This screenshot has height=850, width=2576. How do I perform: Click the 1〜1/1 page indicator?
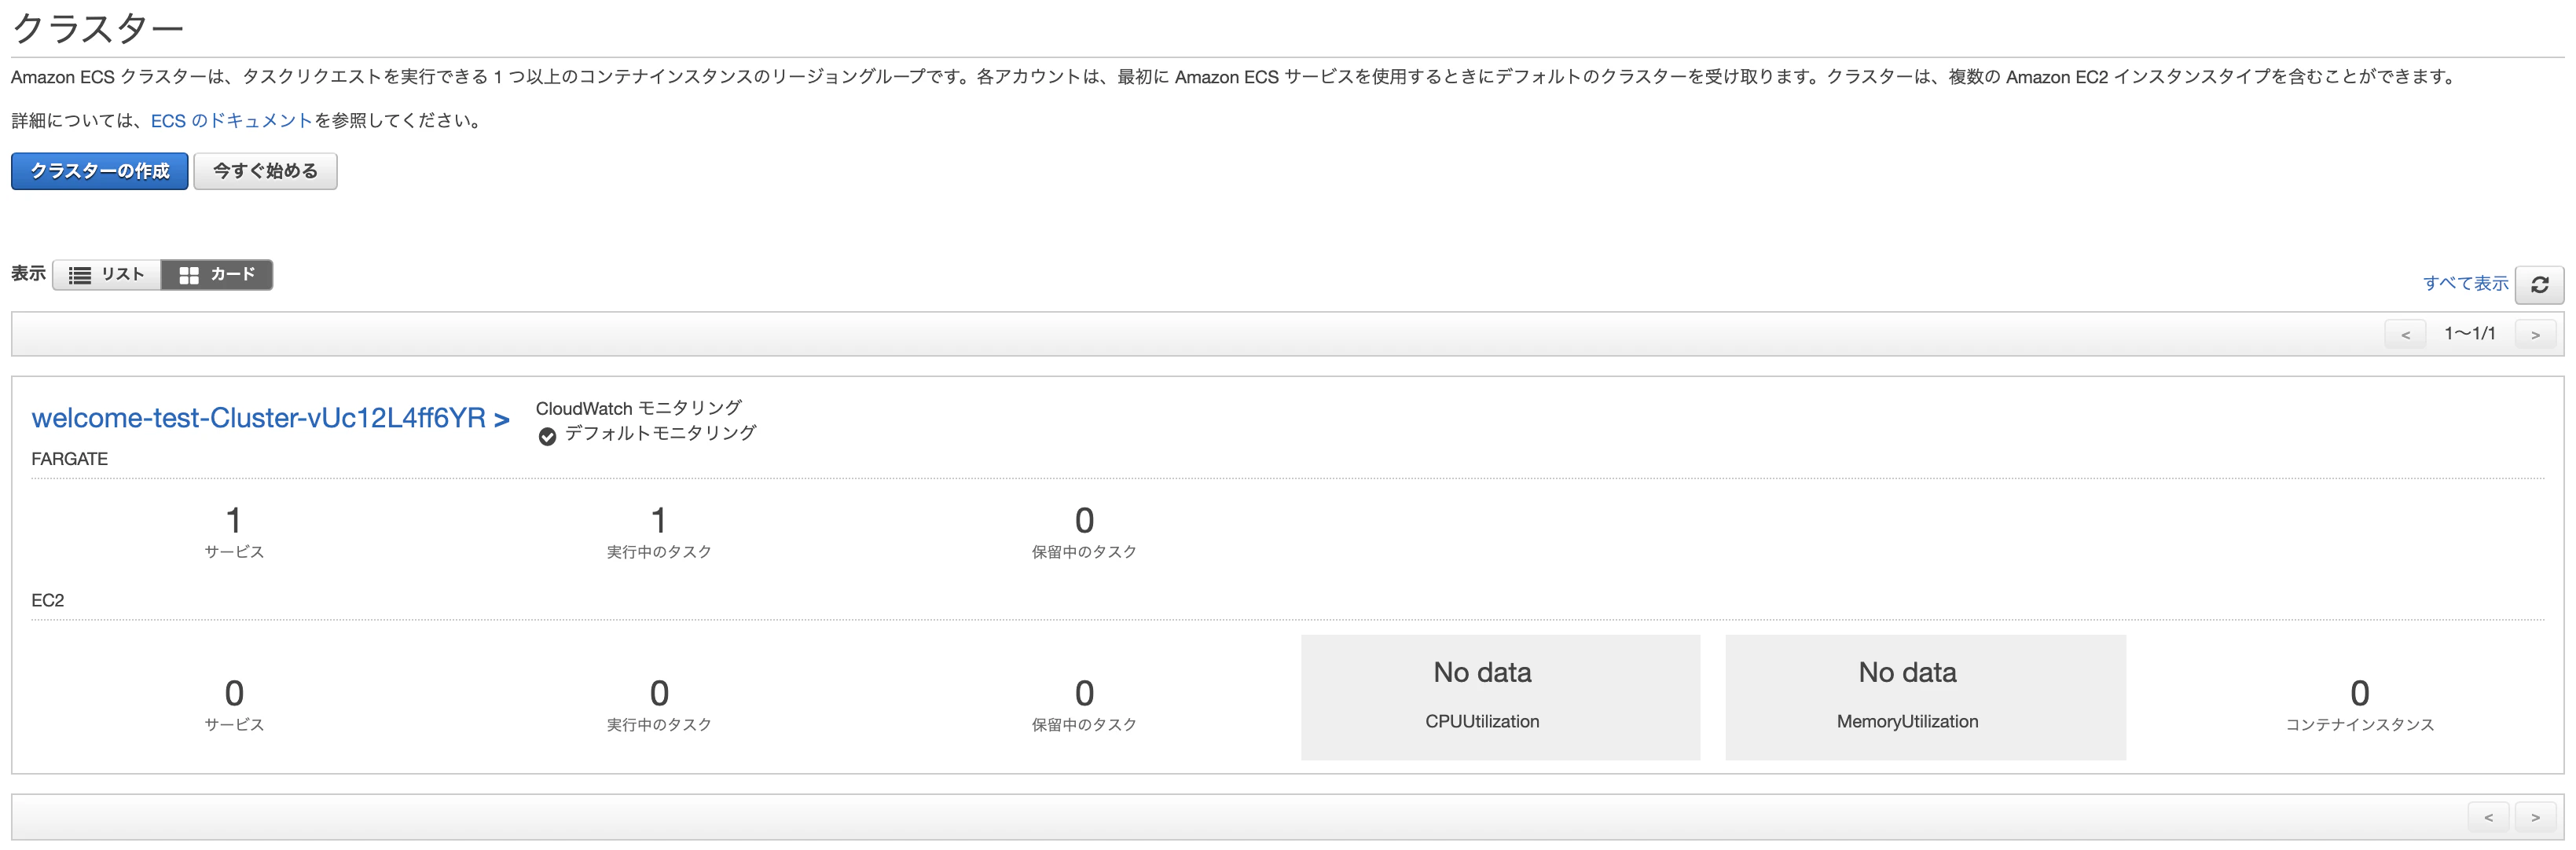pyautogui.click(x=2470, y=333)
